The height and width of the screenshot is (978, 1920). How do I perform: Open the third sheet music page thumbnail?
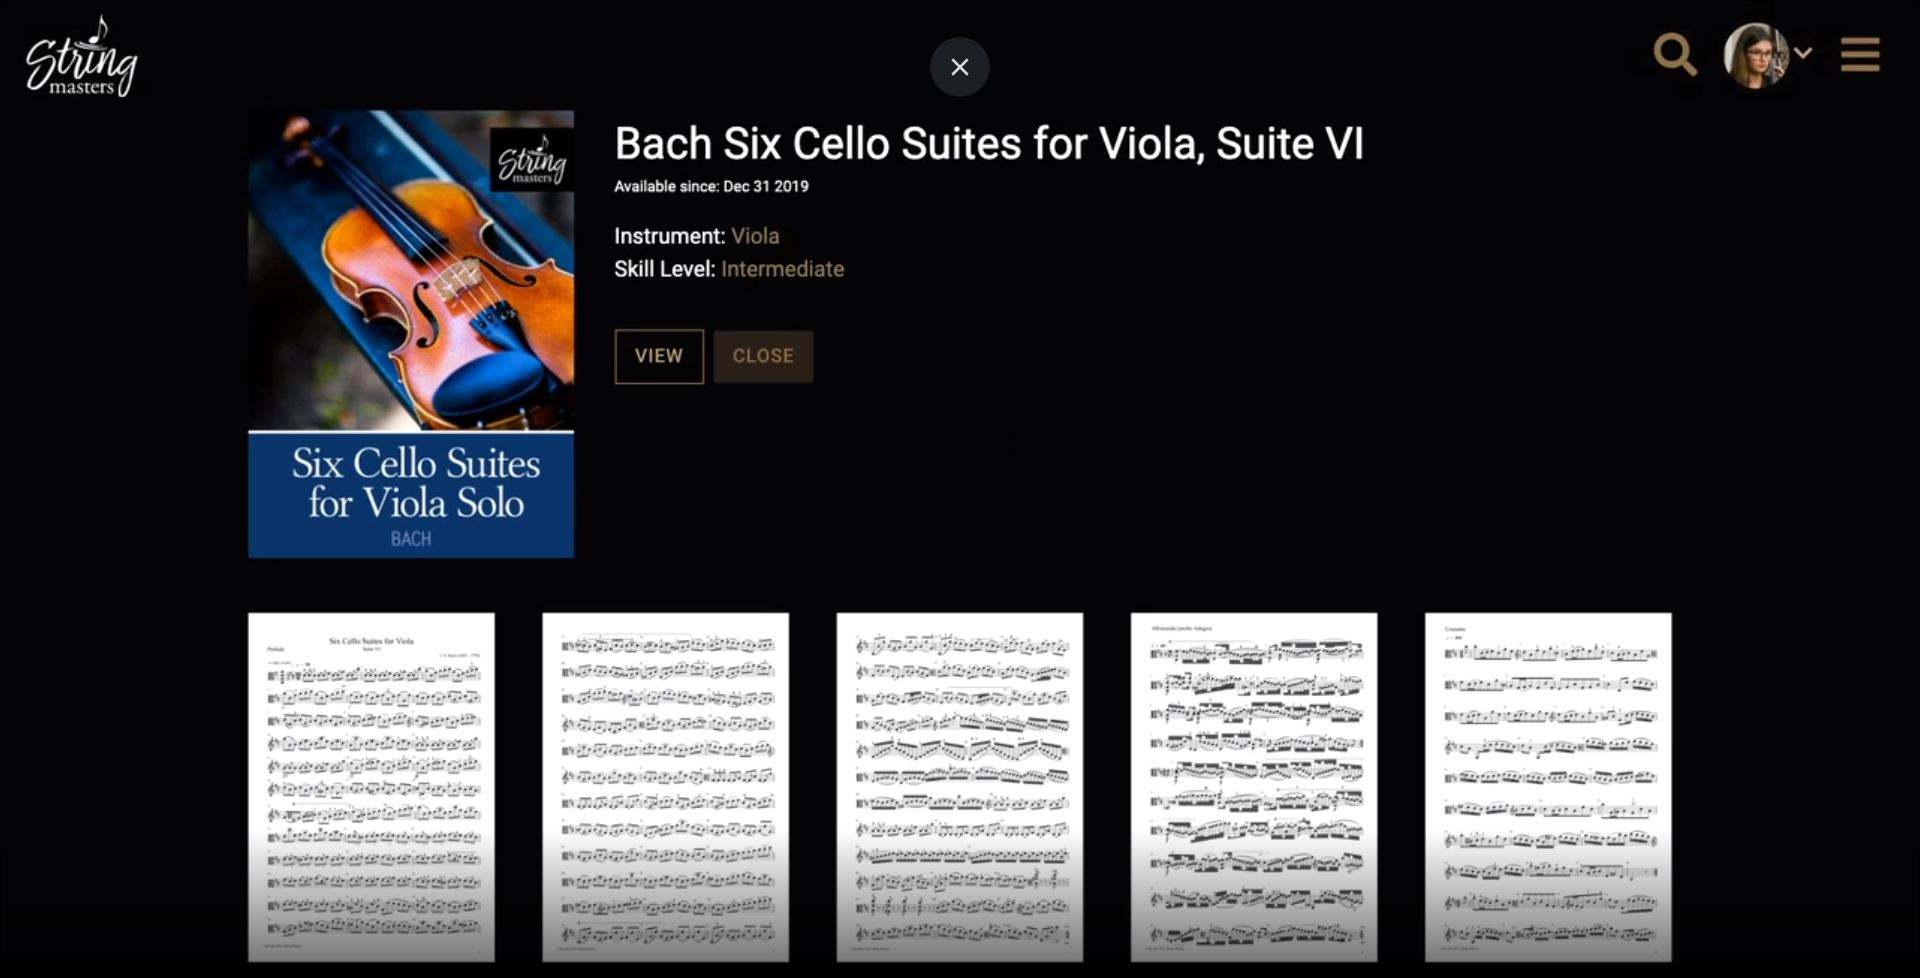(x=959, y=787)
